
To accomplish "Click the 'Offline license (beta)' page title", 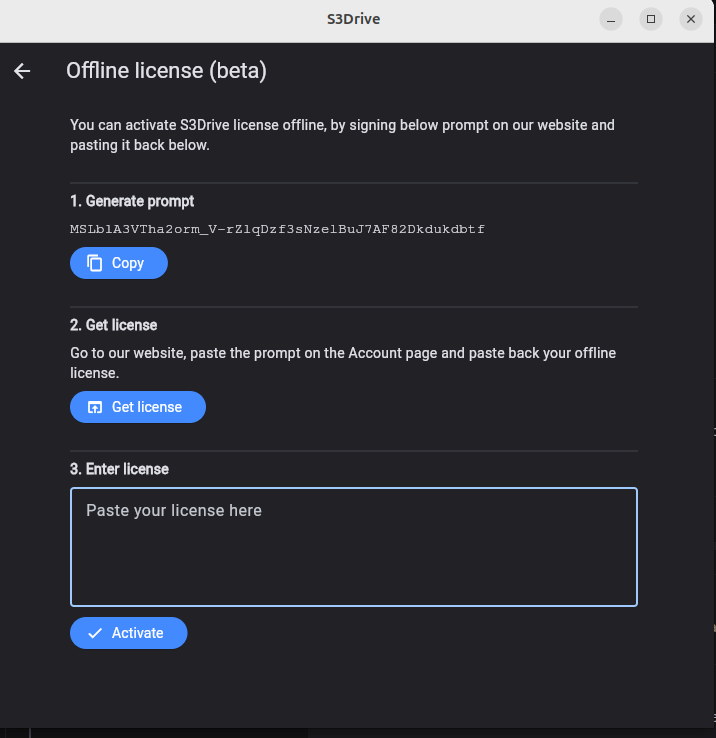I will click(x=166, y=71).
